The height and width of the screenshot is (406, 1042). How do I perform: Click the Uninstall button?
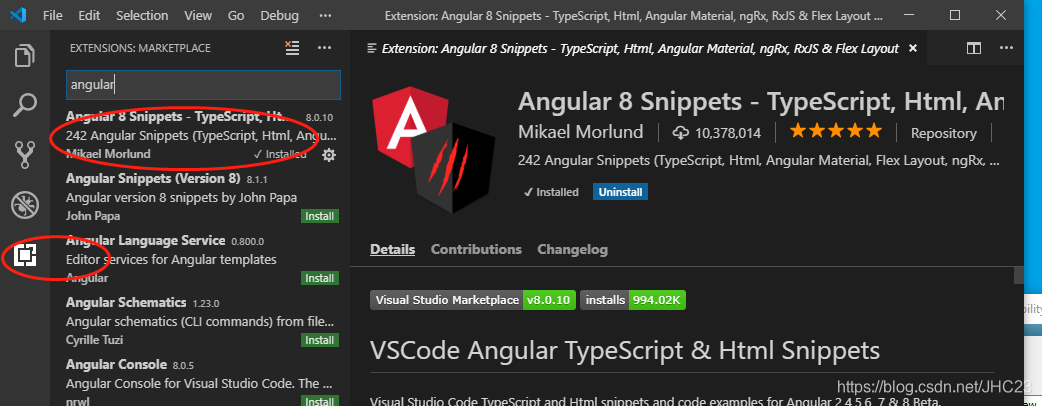(620, 192)
